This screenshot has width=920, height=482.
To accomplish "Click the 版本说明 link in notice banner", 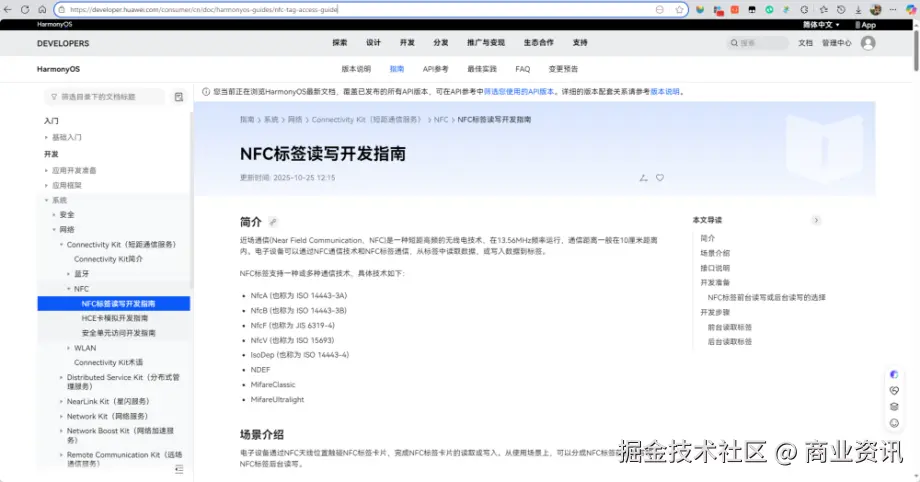I will [665, 92].
